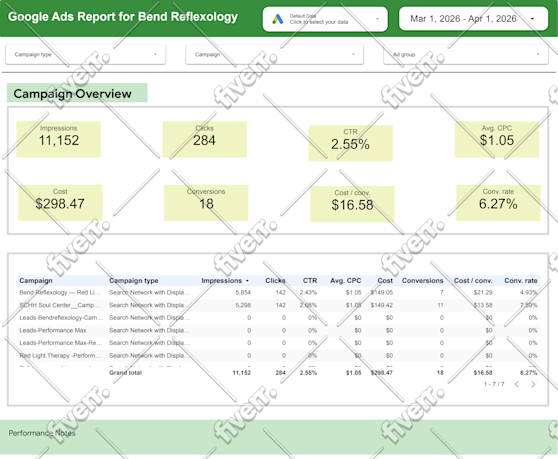Image resolution: width=558 pixels, height=459 pixels.
Task: Click the $149.42 cost cell
Action: click(382, 305)
